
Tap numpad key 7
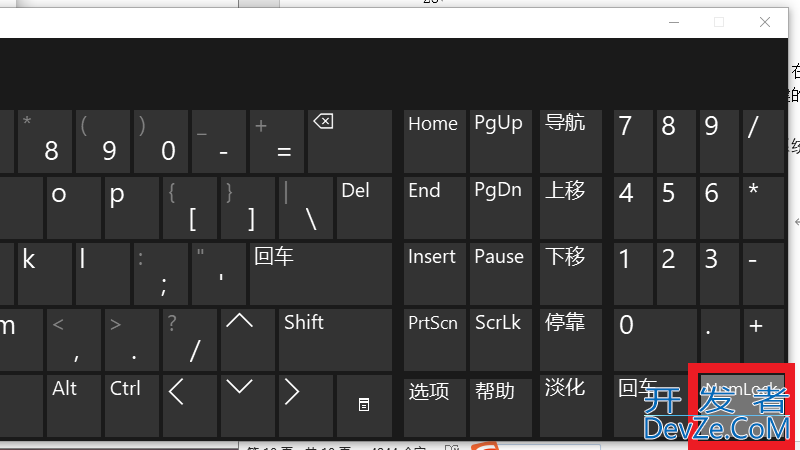633,141
